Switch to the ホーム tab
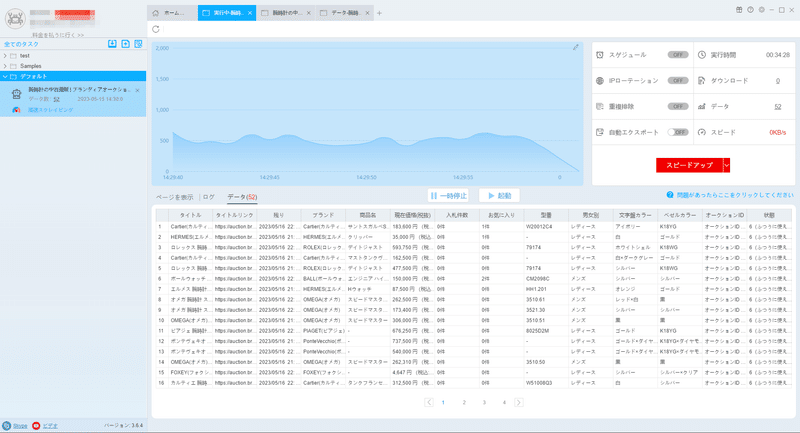Image resolution: width=800 pixels, height=433 pixels. pos(172,13)
